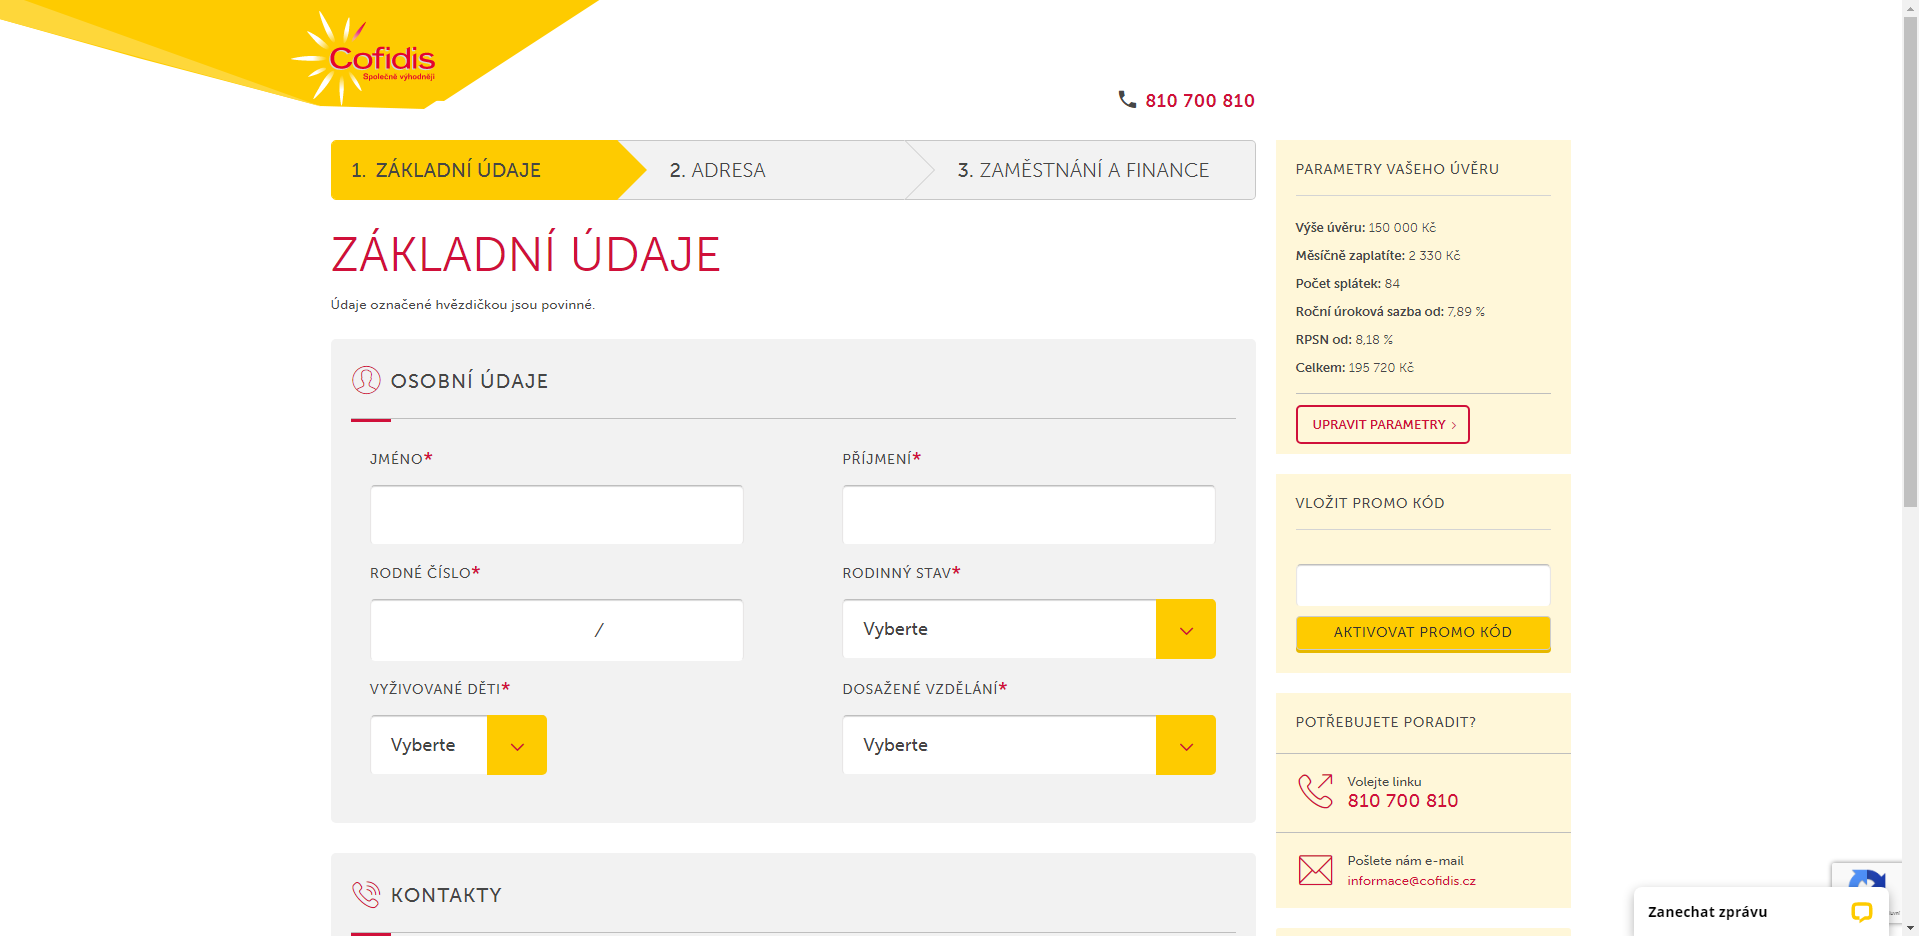Click the large Základní údaje page heading

pyautogui.click(x=526, y=254)
